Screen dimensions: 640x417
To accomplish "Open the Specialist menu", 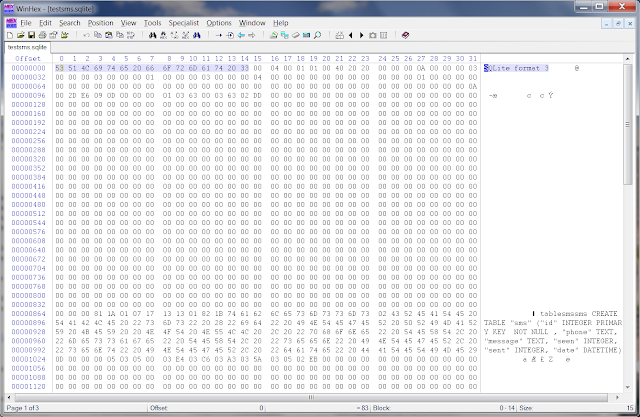I will coord(184,23).
